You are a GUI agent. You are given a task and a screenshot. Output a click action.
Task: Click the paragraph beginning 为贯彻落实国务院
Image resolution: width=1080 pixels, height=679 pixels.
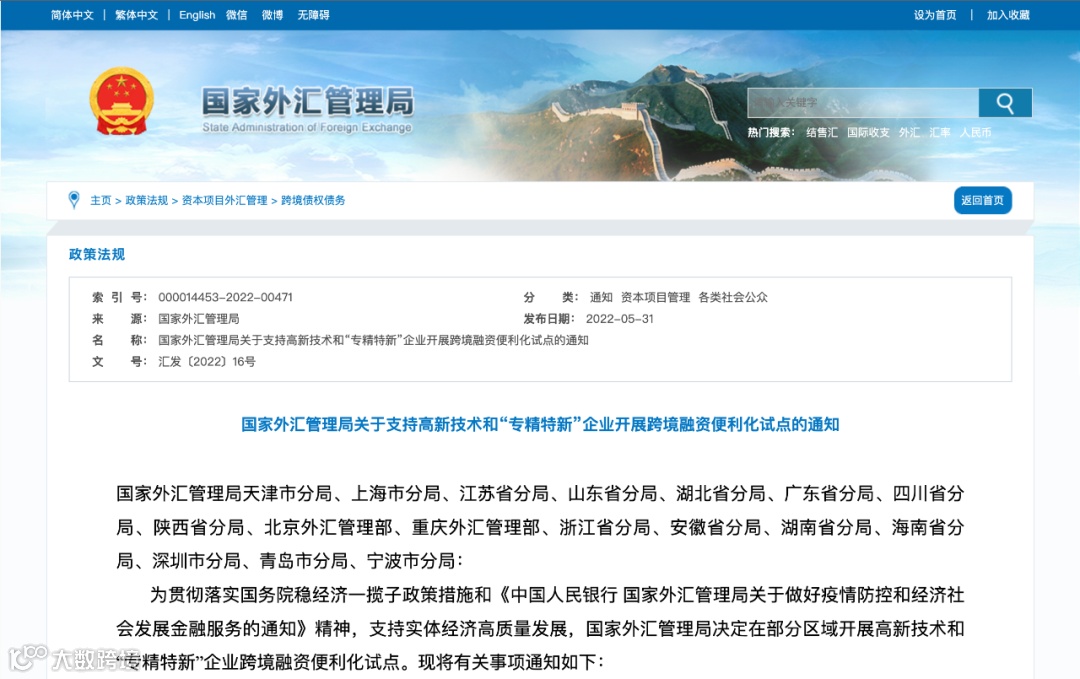(540, 629)
